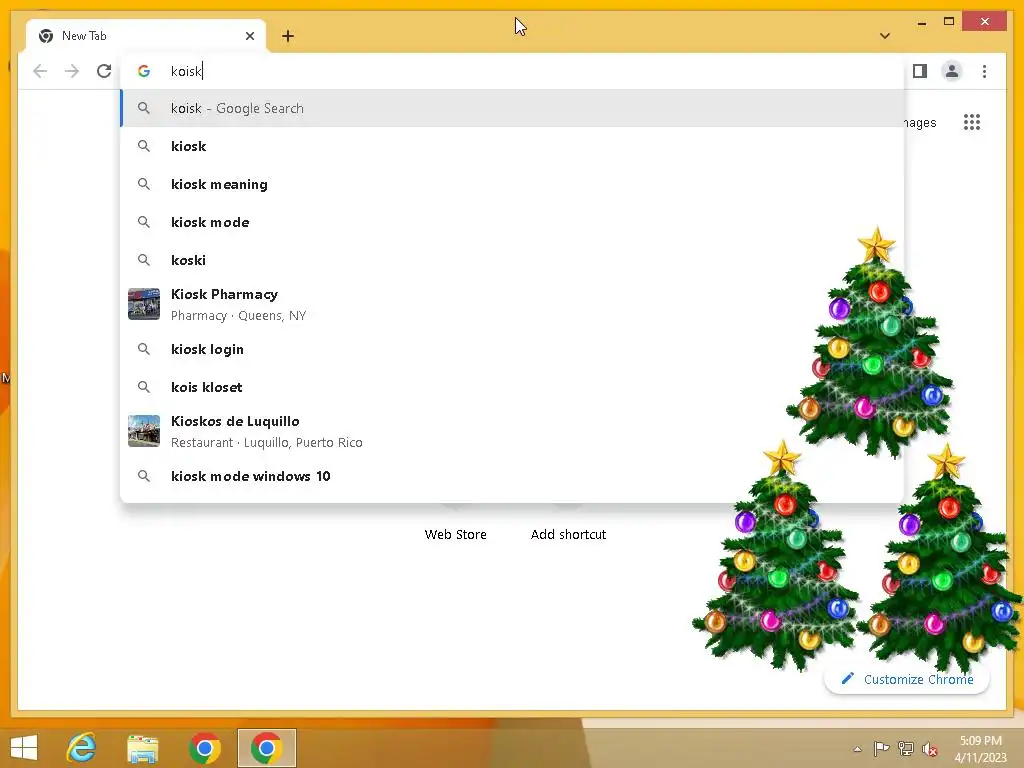Click the first Chrome taskbar icon
This screenshot has height=768, width=1024.
pyautogui.click(x=204, y=748)
